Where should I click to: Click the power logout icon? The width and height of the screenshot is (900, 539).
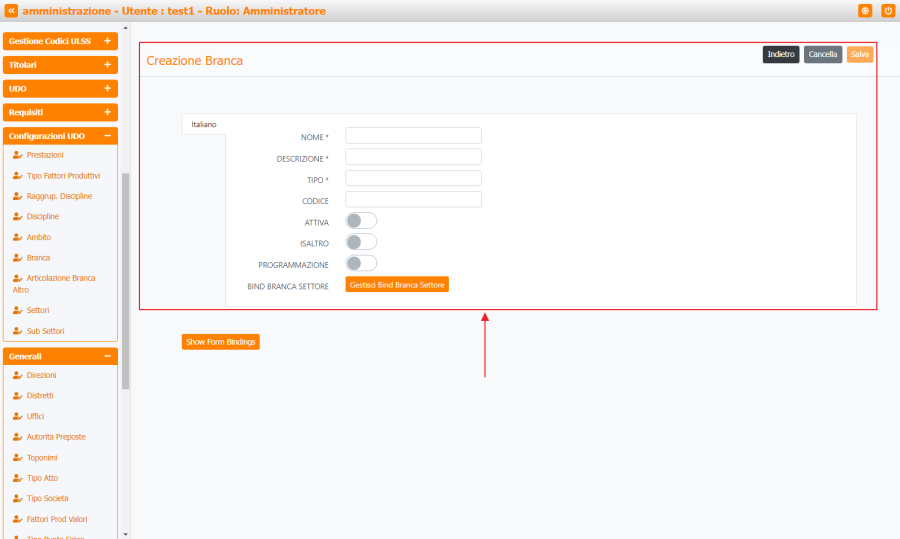click(888, 11)
